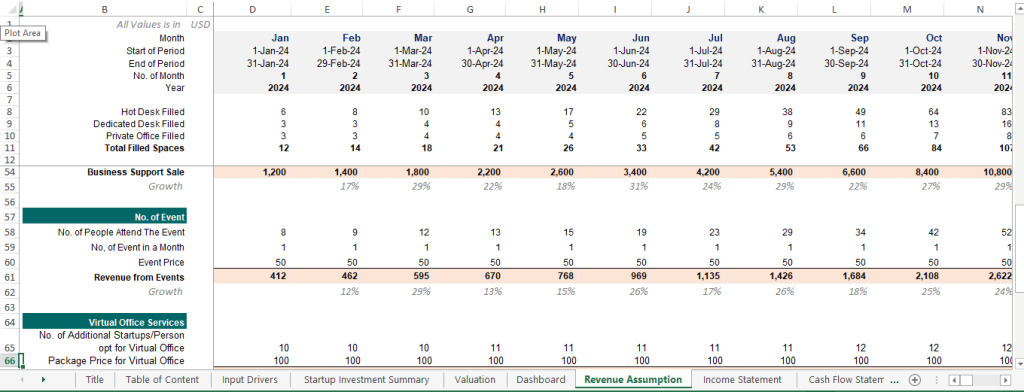Click 'Package Price for Virtual Office' label
This screenshot has height=392, width=1024.
[116, 361]
